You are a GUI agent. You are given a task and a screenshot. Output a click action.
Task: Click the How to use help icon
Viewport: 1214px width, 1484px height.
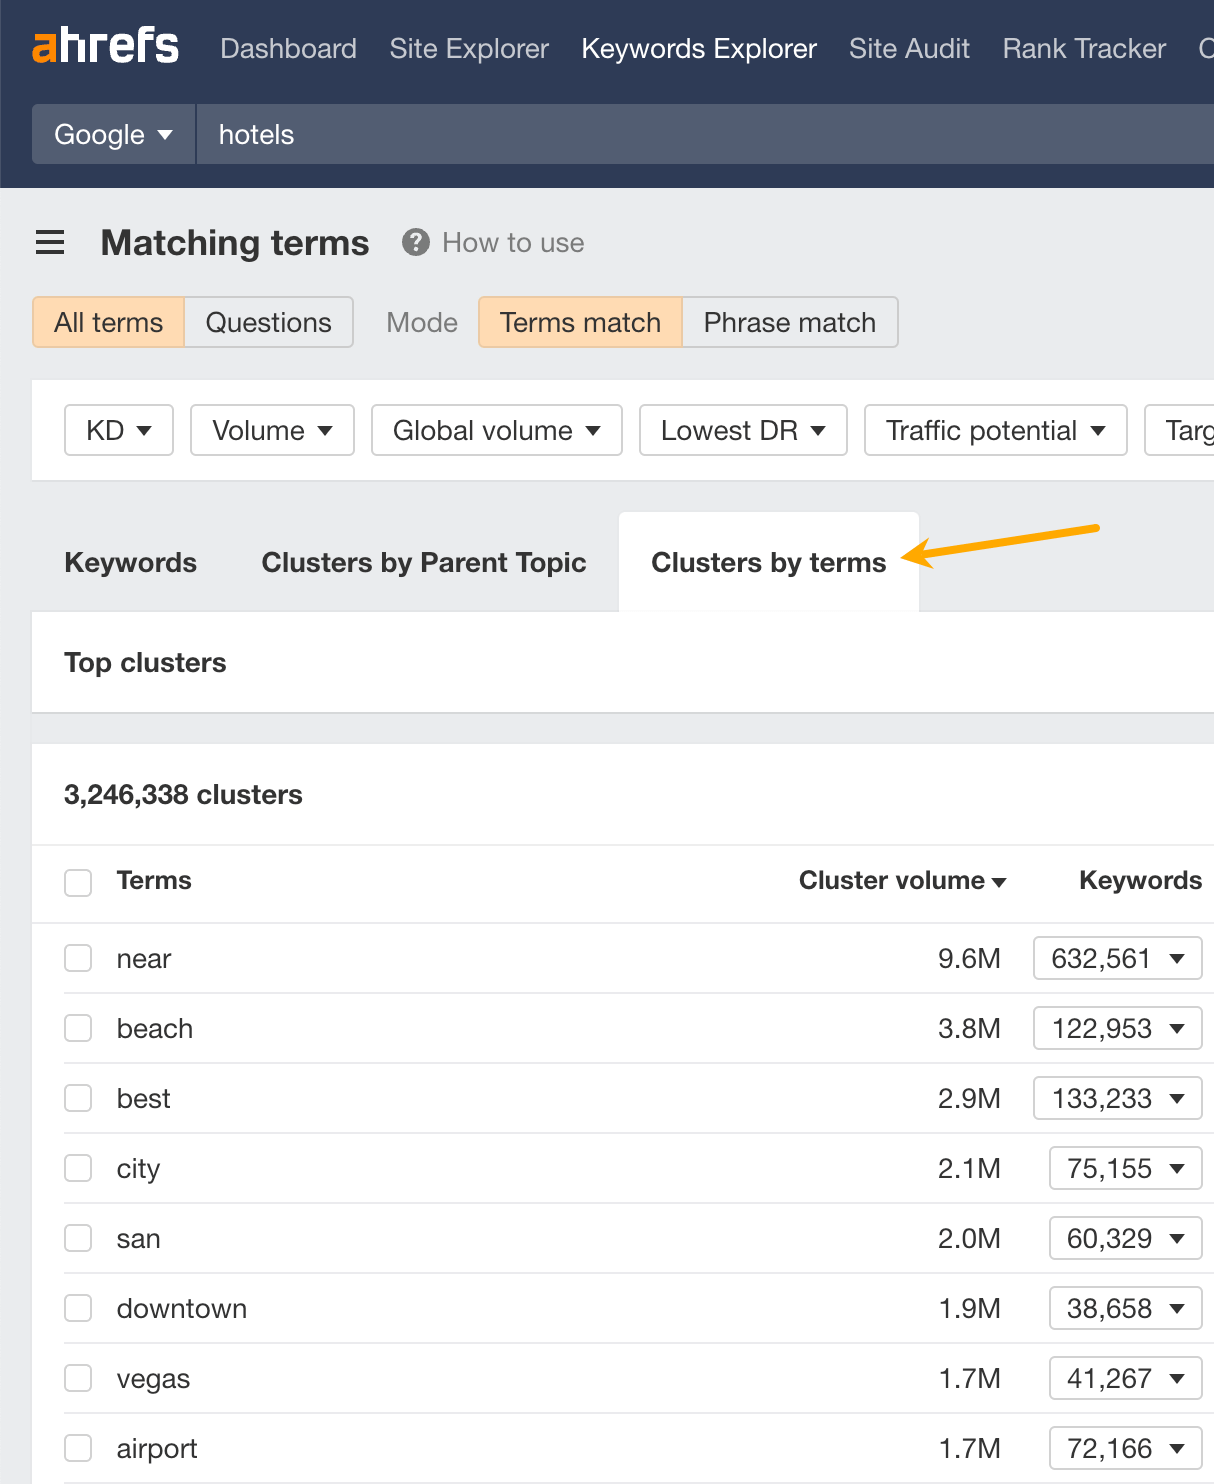[414, 242]
